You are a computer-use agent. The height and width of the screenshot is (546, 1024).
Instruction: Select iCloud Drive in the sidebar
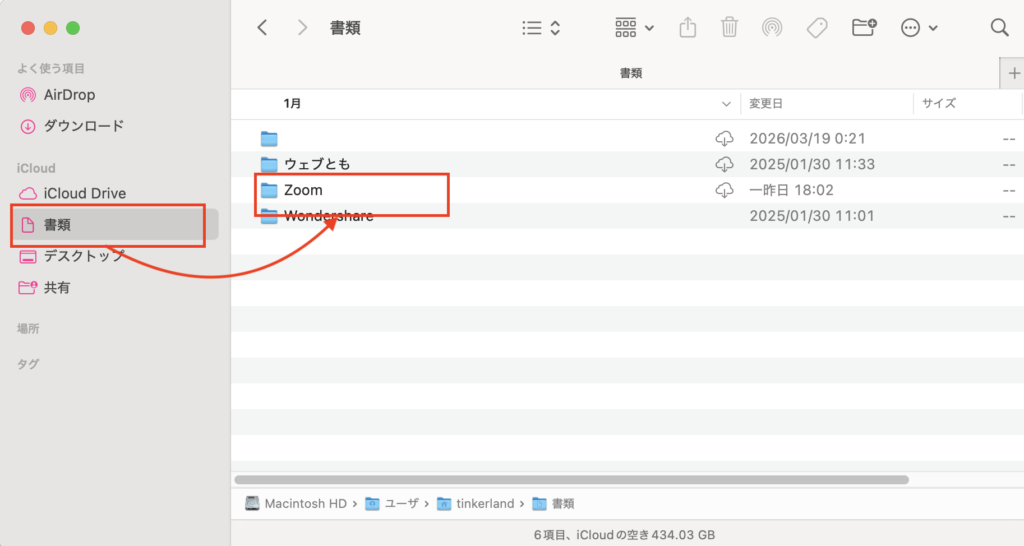pos(84,193)
